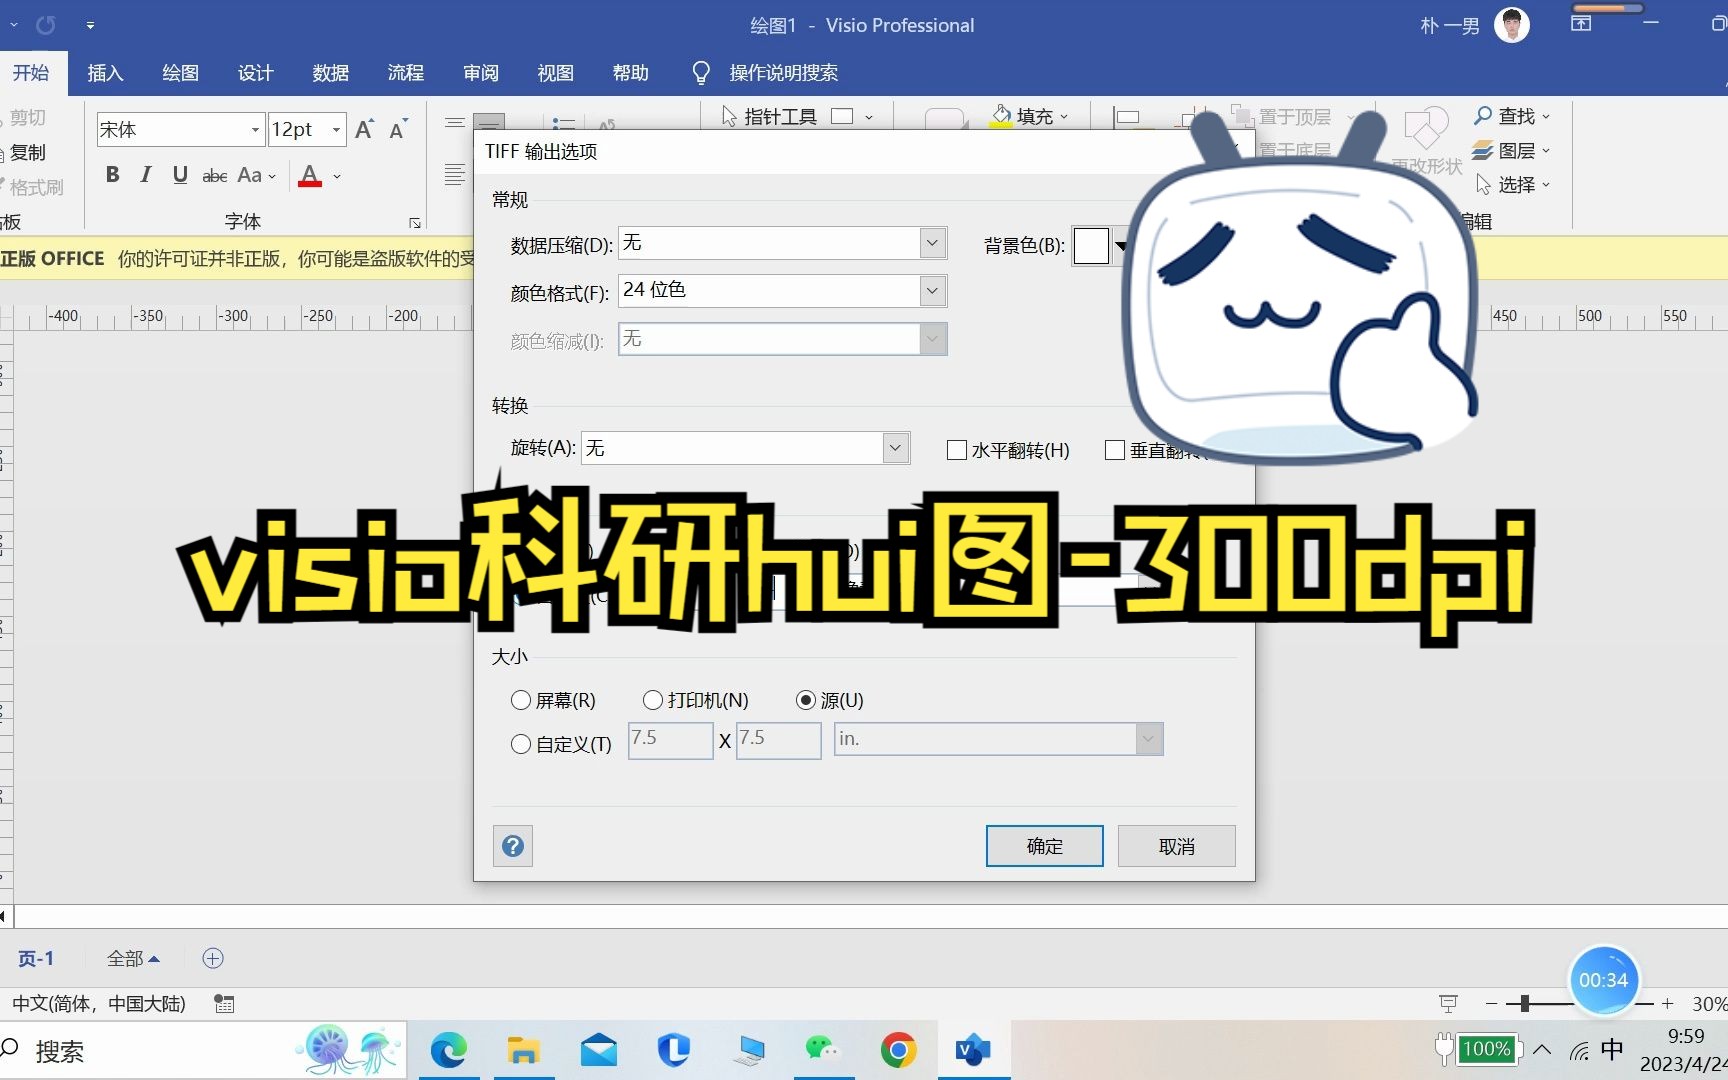Click the white 背景色 swatch
Screen dimensions: 1728x1080
point(1090,245)
